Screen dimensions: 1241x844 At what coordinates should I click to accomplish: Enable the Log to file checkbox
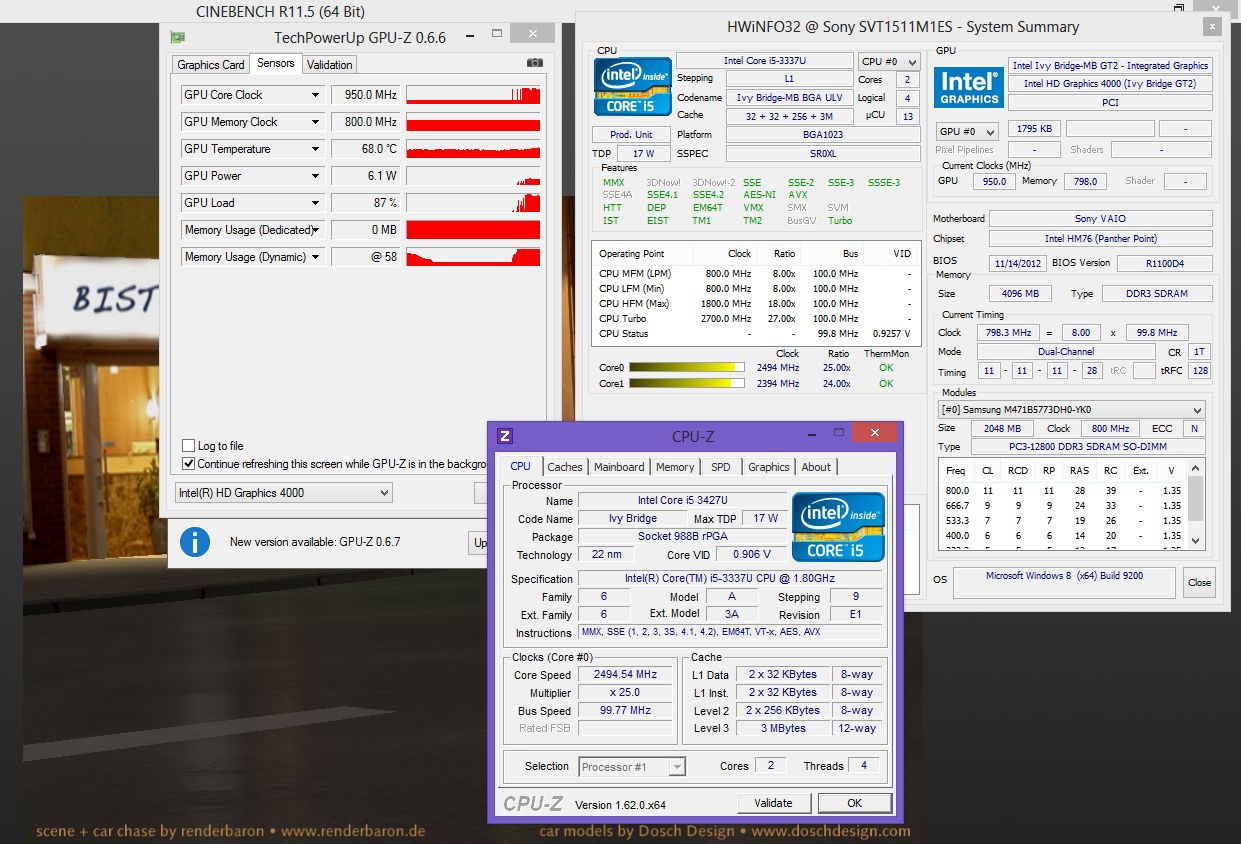point(189,446)
